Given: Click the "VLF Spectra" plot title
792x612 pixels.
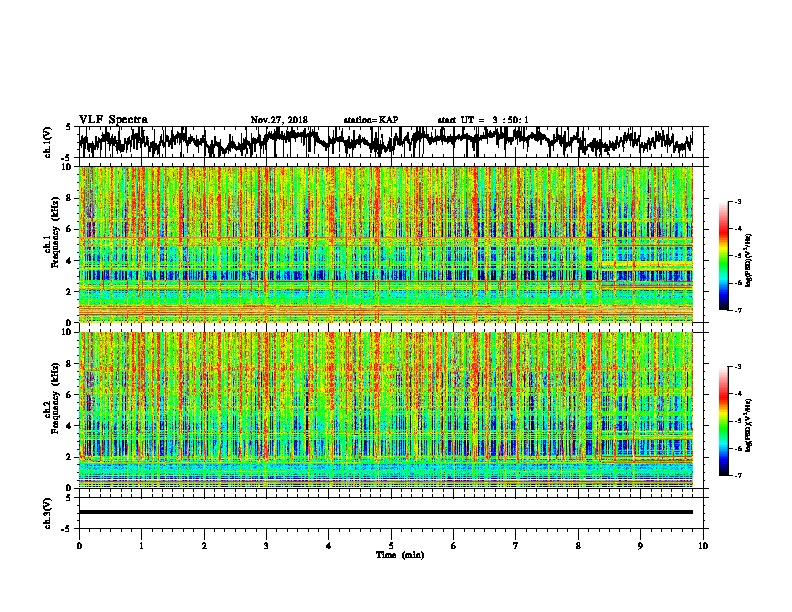Looking at the screenshot, I should 113,120.
